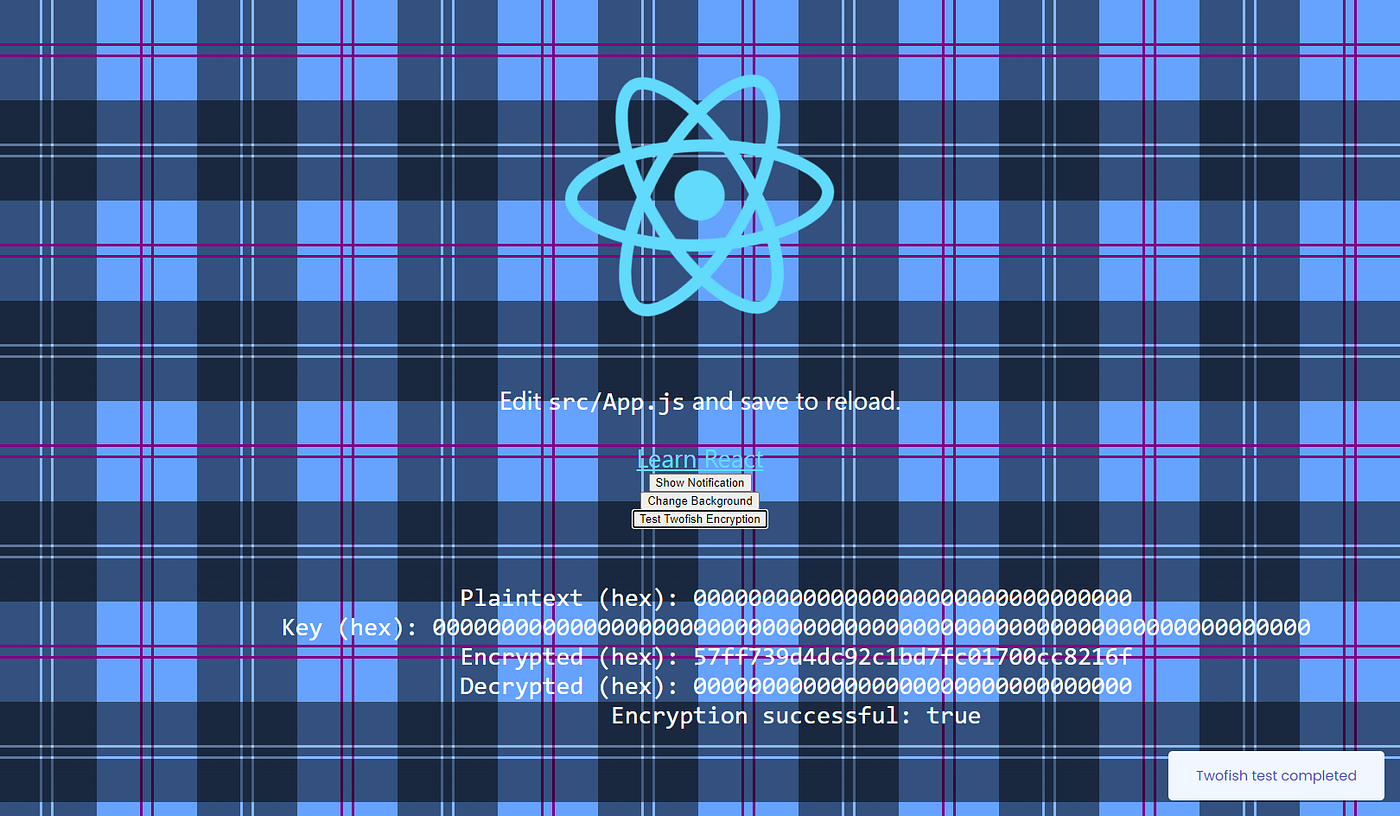
Task: Click the "Encrypted (hex): 57ff739d4dc92c1bd7fc01700cc8216f" line
Action: click(x=796, y=657)
